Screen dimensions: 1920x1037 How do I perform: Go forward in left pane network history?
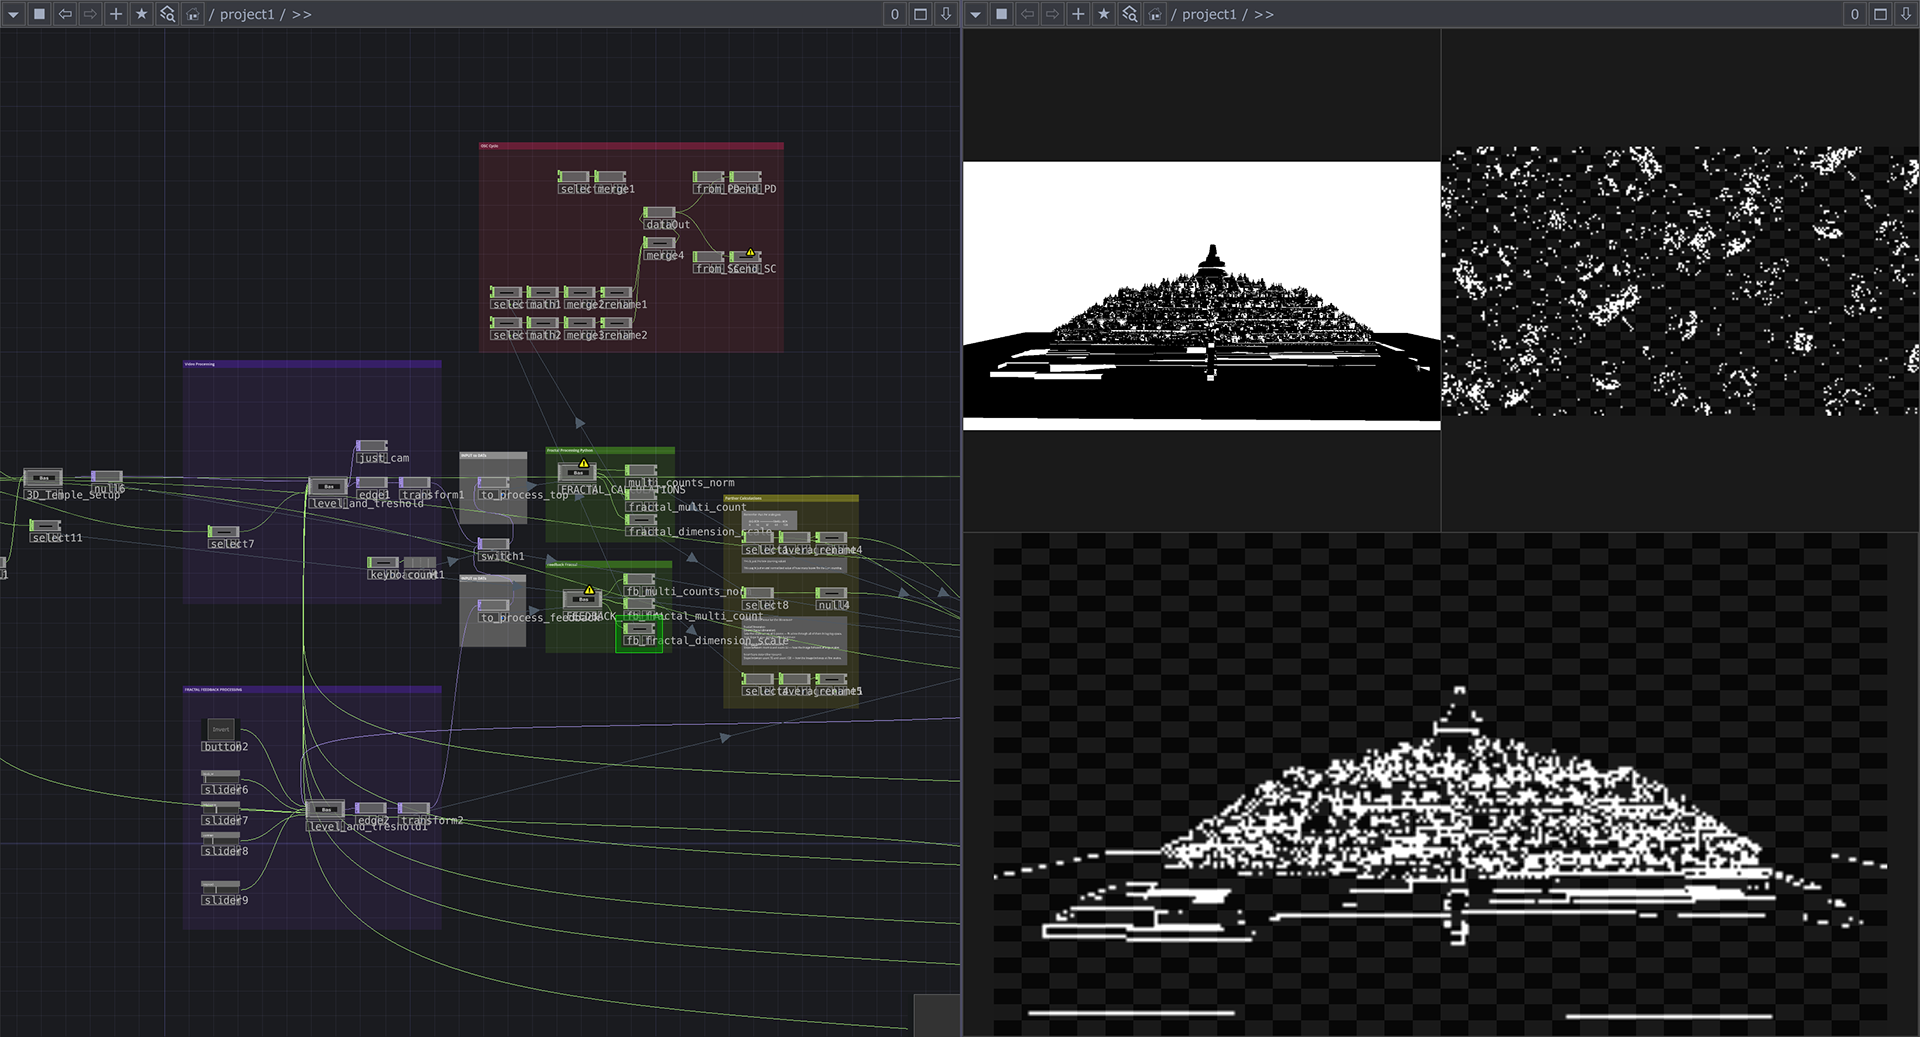90,14
